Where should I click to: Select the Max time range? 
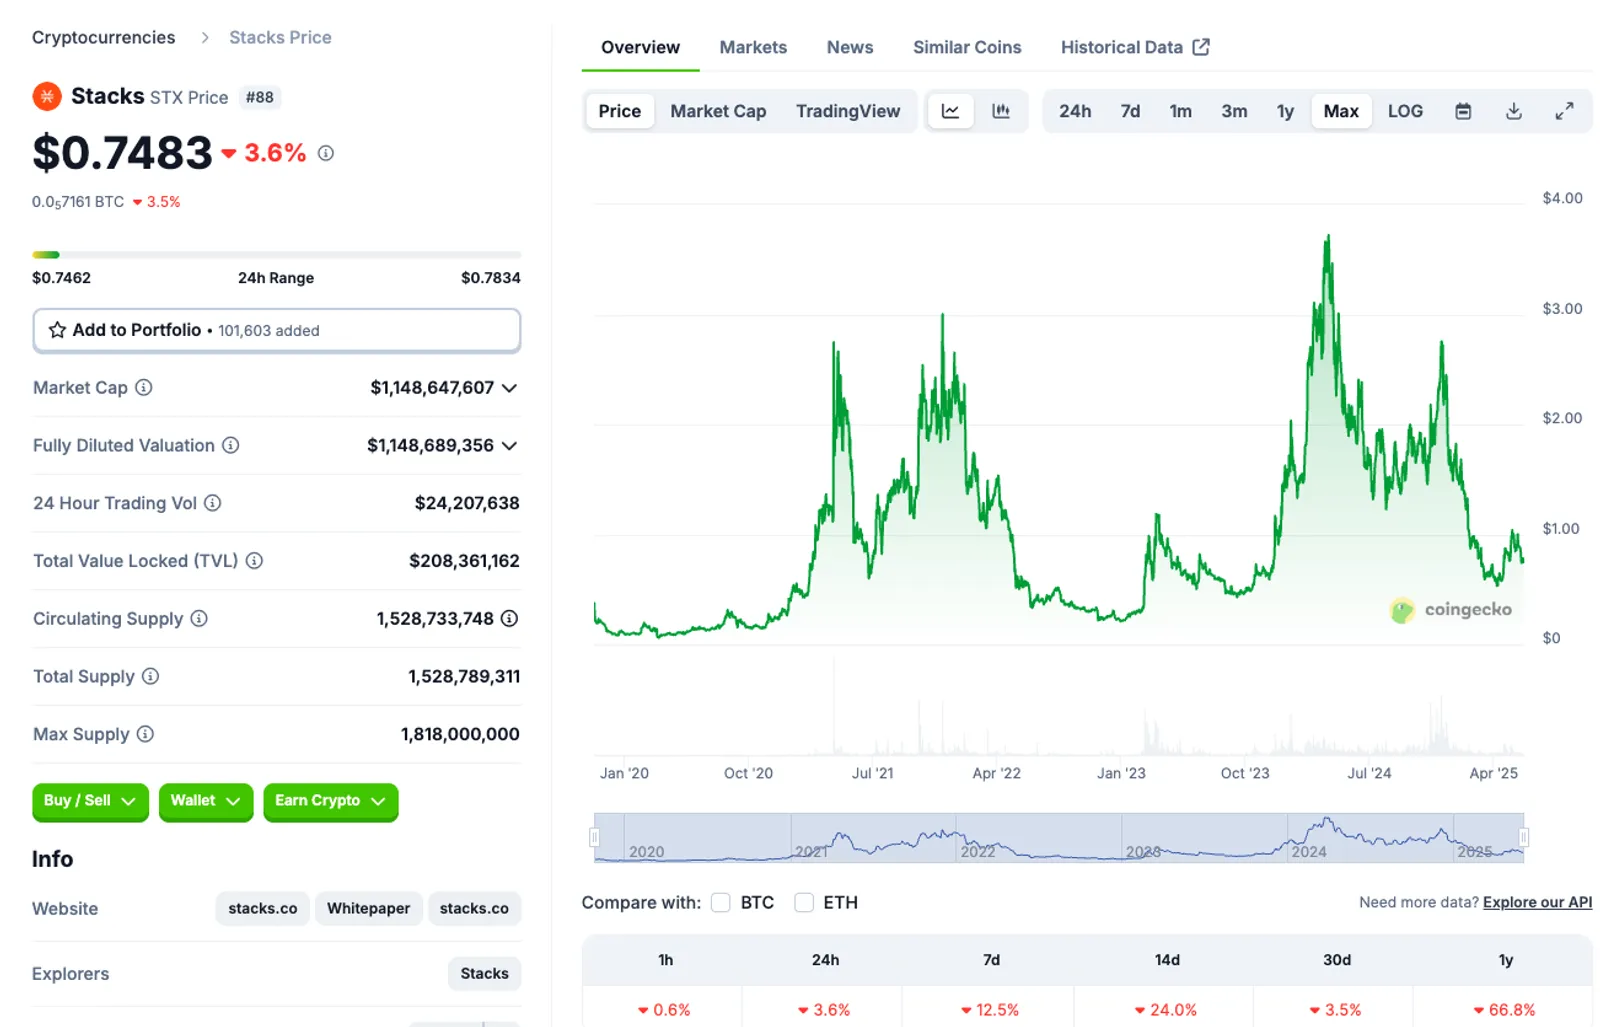point(1341,111)
